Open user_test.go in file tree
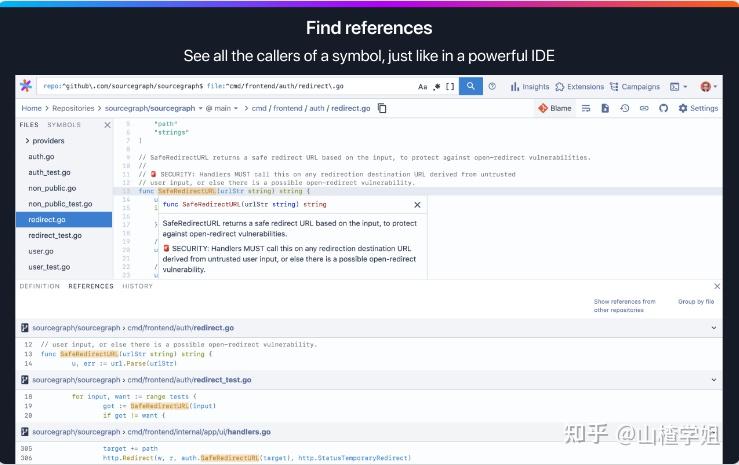The width and height of the screenshot is (739, 465). point(49,267)
